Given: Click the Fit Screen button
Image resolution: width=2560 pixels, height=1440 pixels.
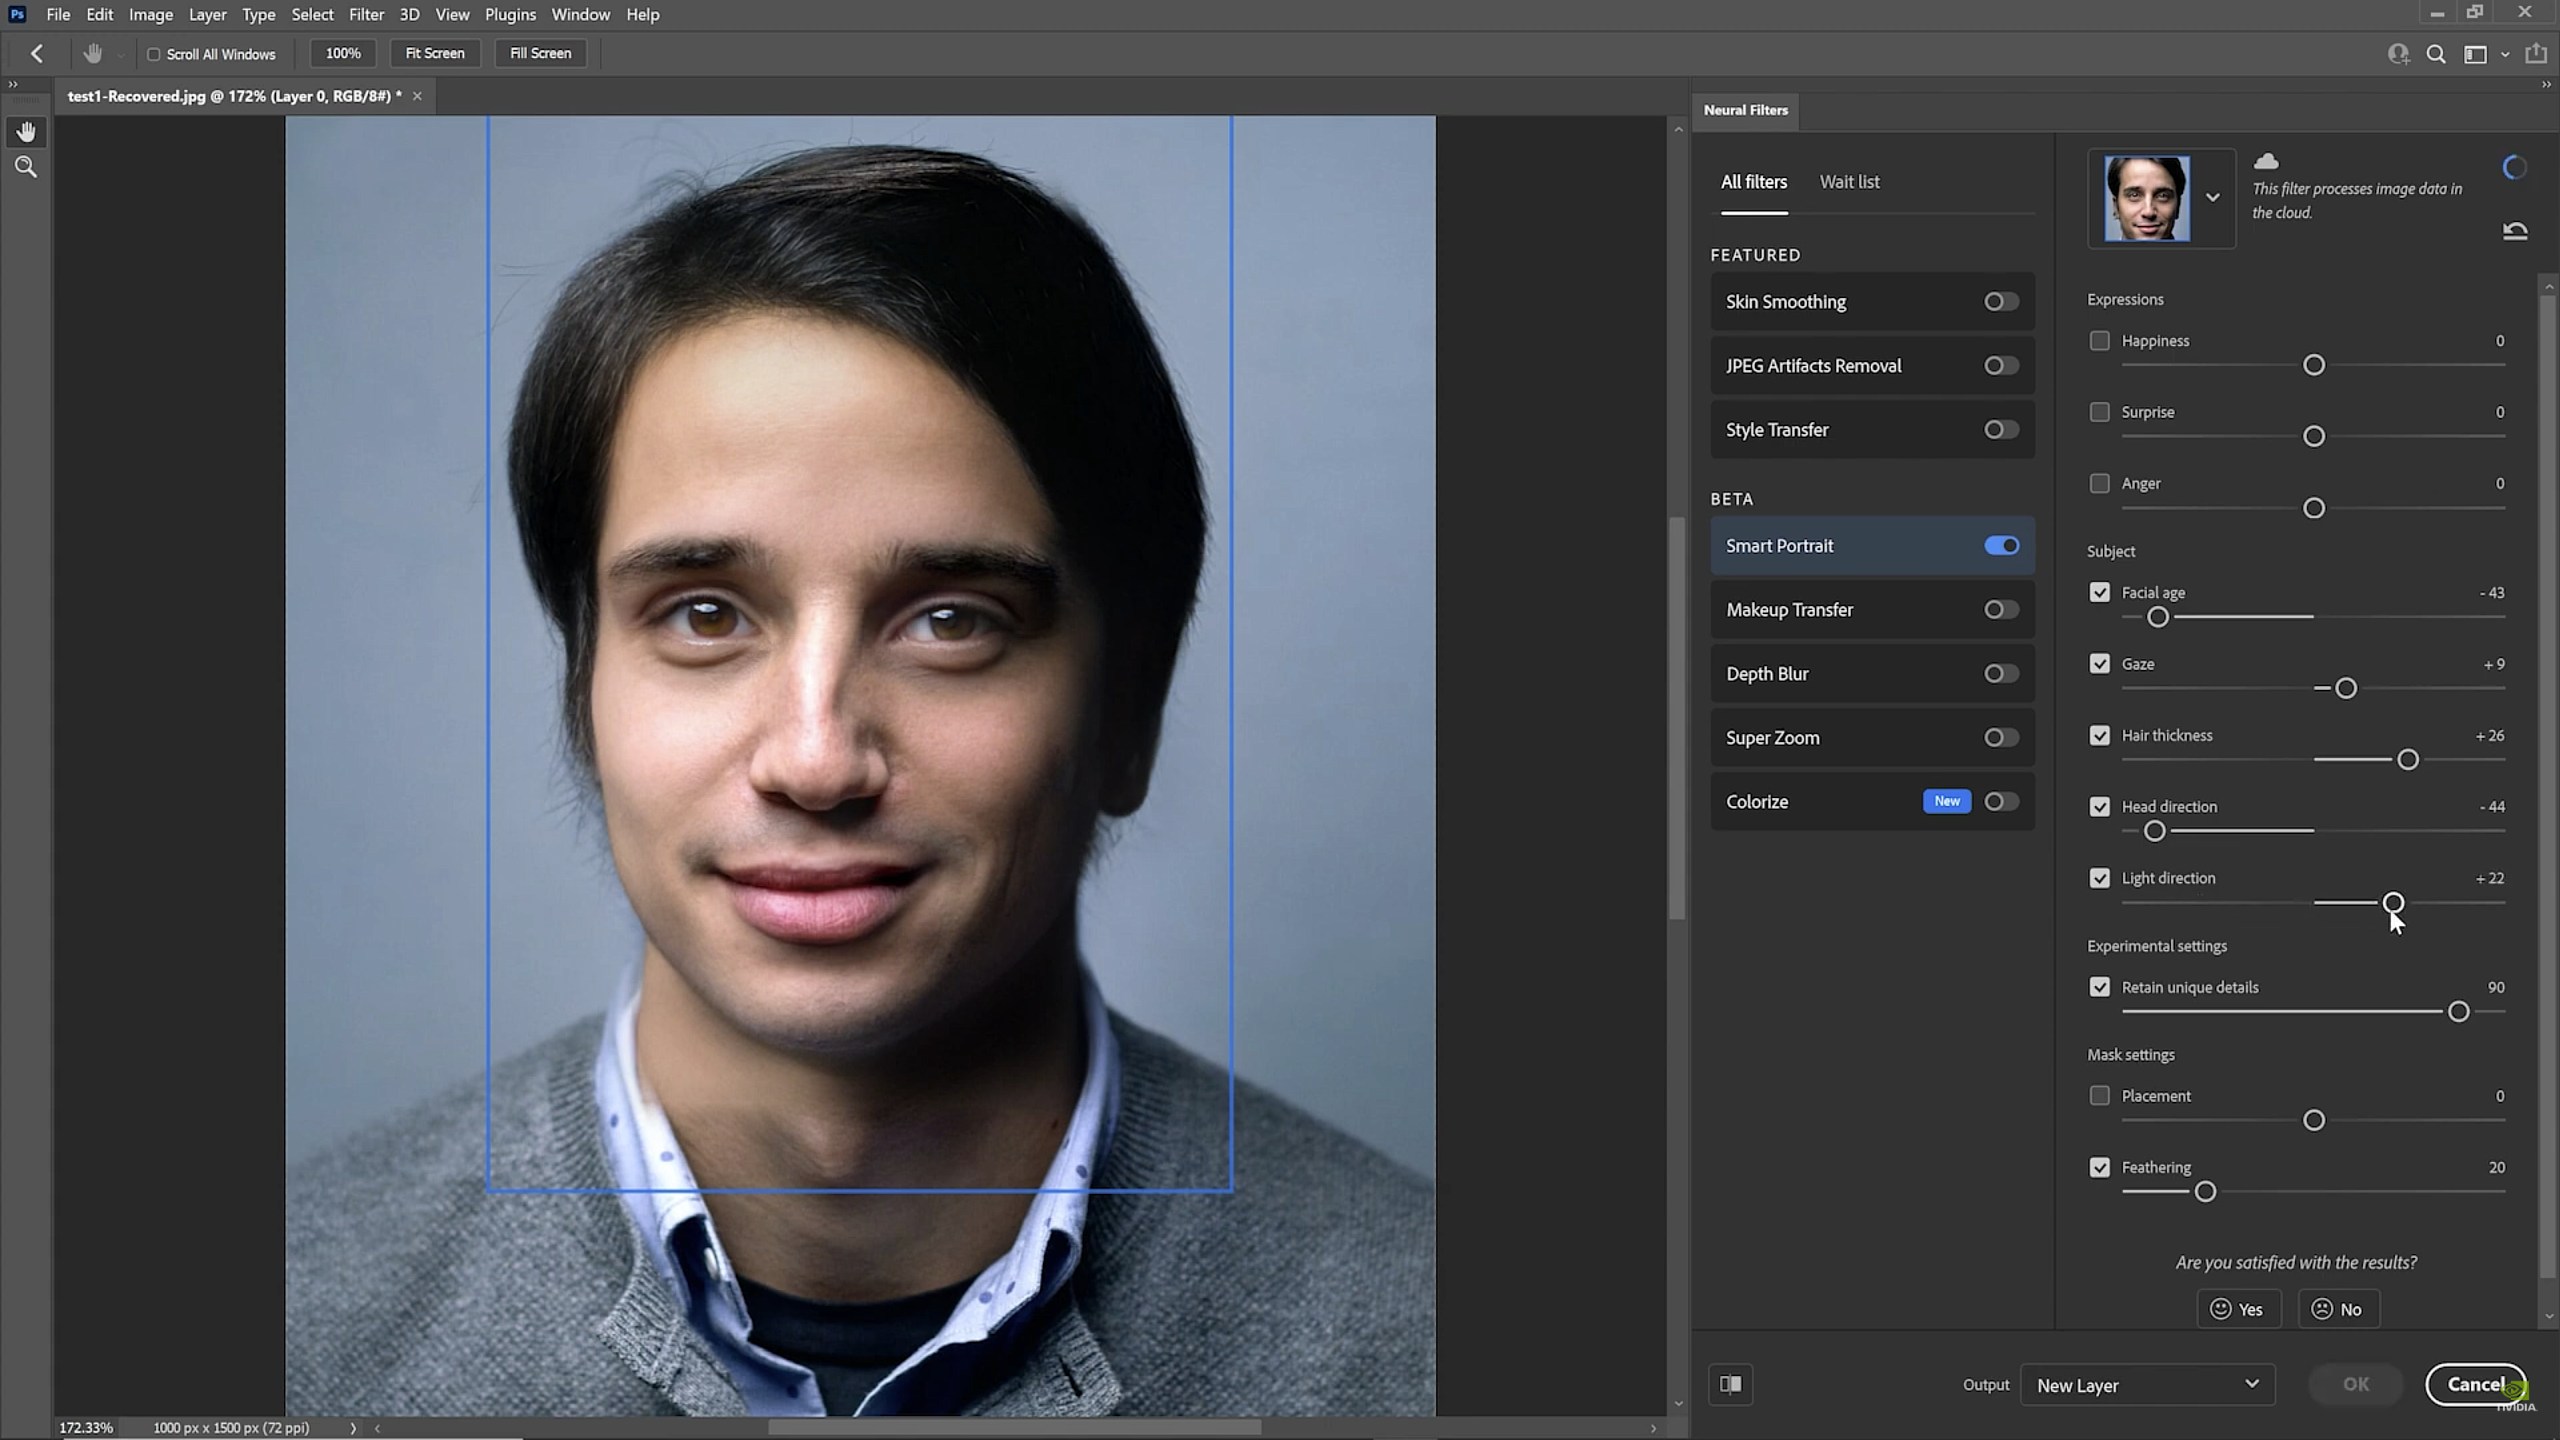Looking at the screenshot, I should point(434,53).
